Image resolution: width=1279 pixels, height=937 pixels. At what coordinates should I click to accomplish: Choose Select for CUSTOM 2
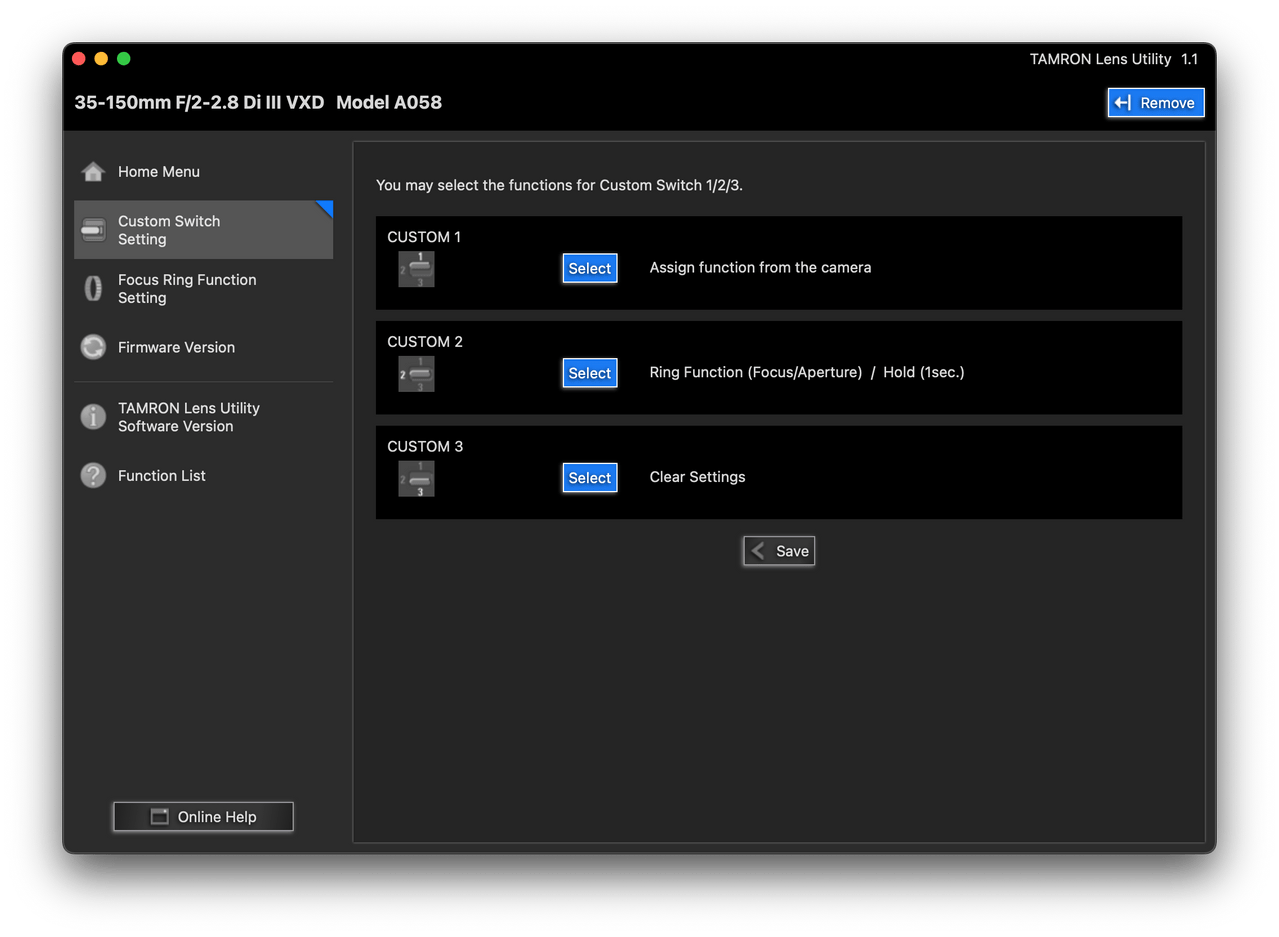590,373
